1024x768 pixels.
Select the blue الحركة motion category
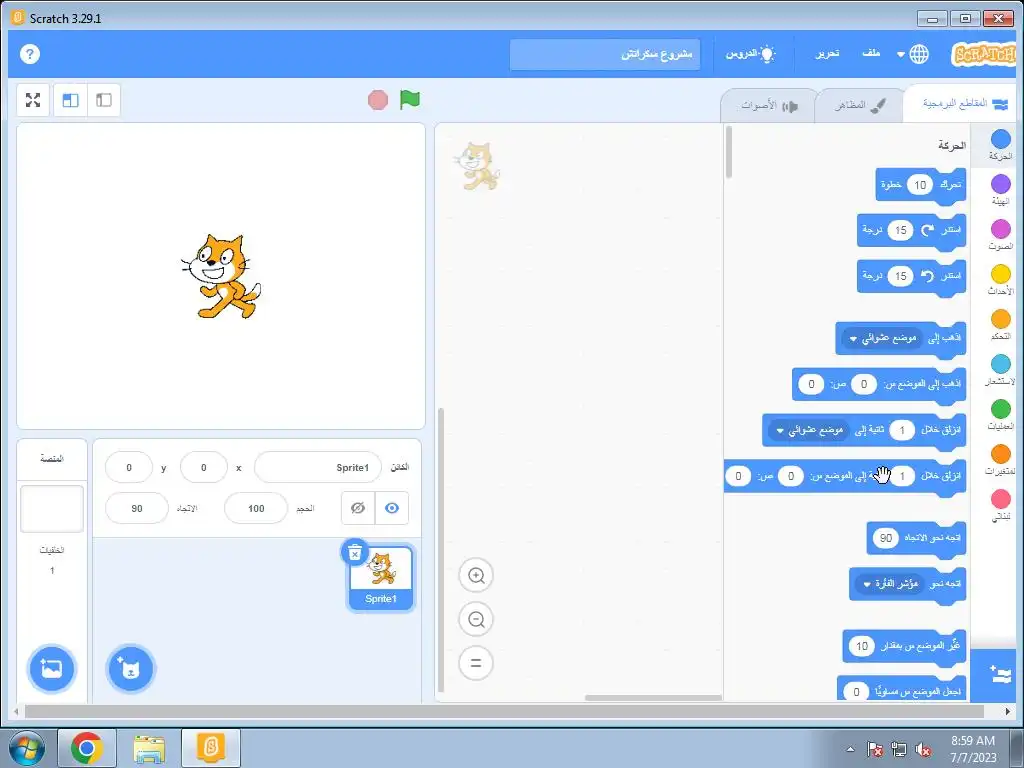click(x=1000, y=145)
